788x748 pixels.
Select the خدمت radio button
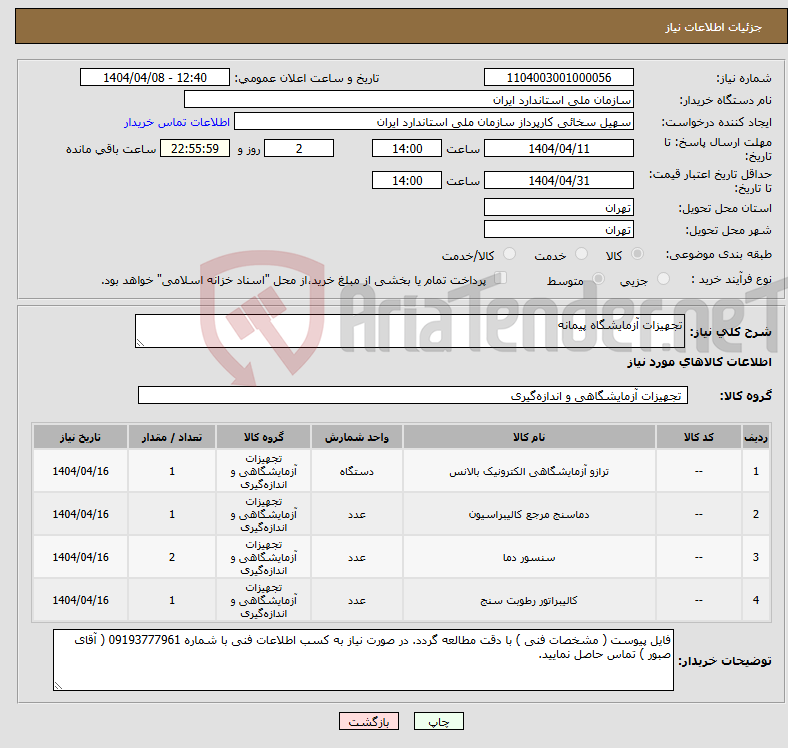pyautogui.click(x=581, y=254)
